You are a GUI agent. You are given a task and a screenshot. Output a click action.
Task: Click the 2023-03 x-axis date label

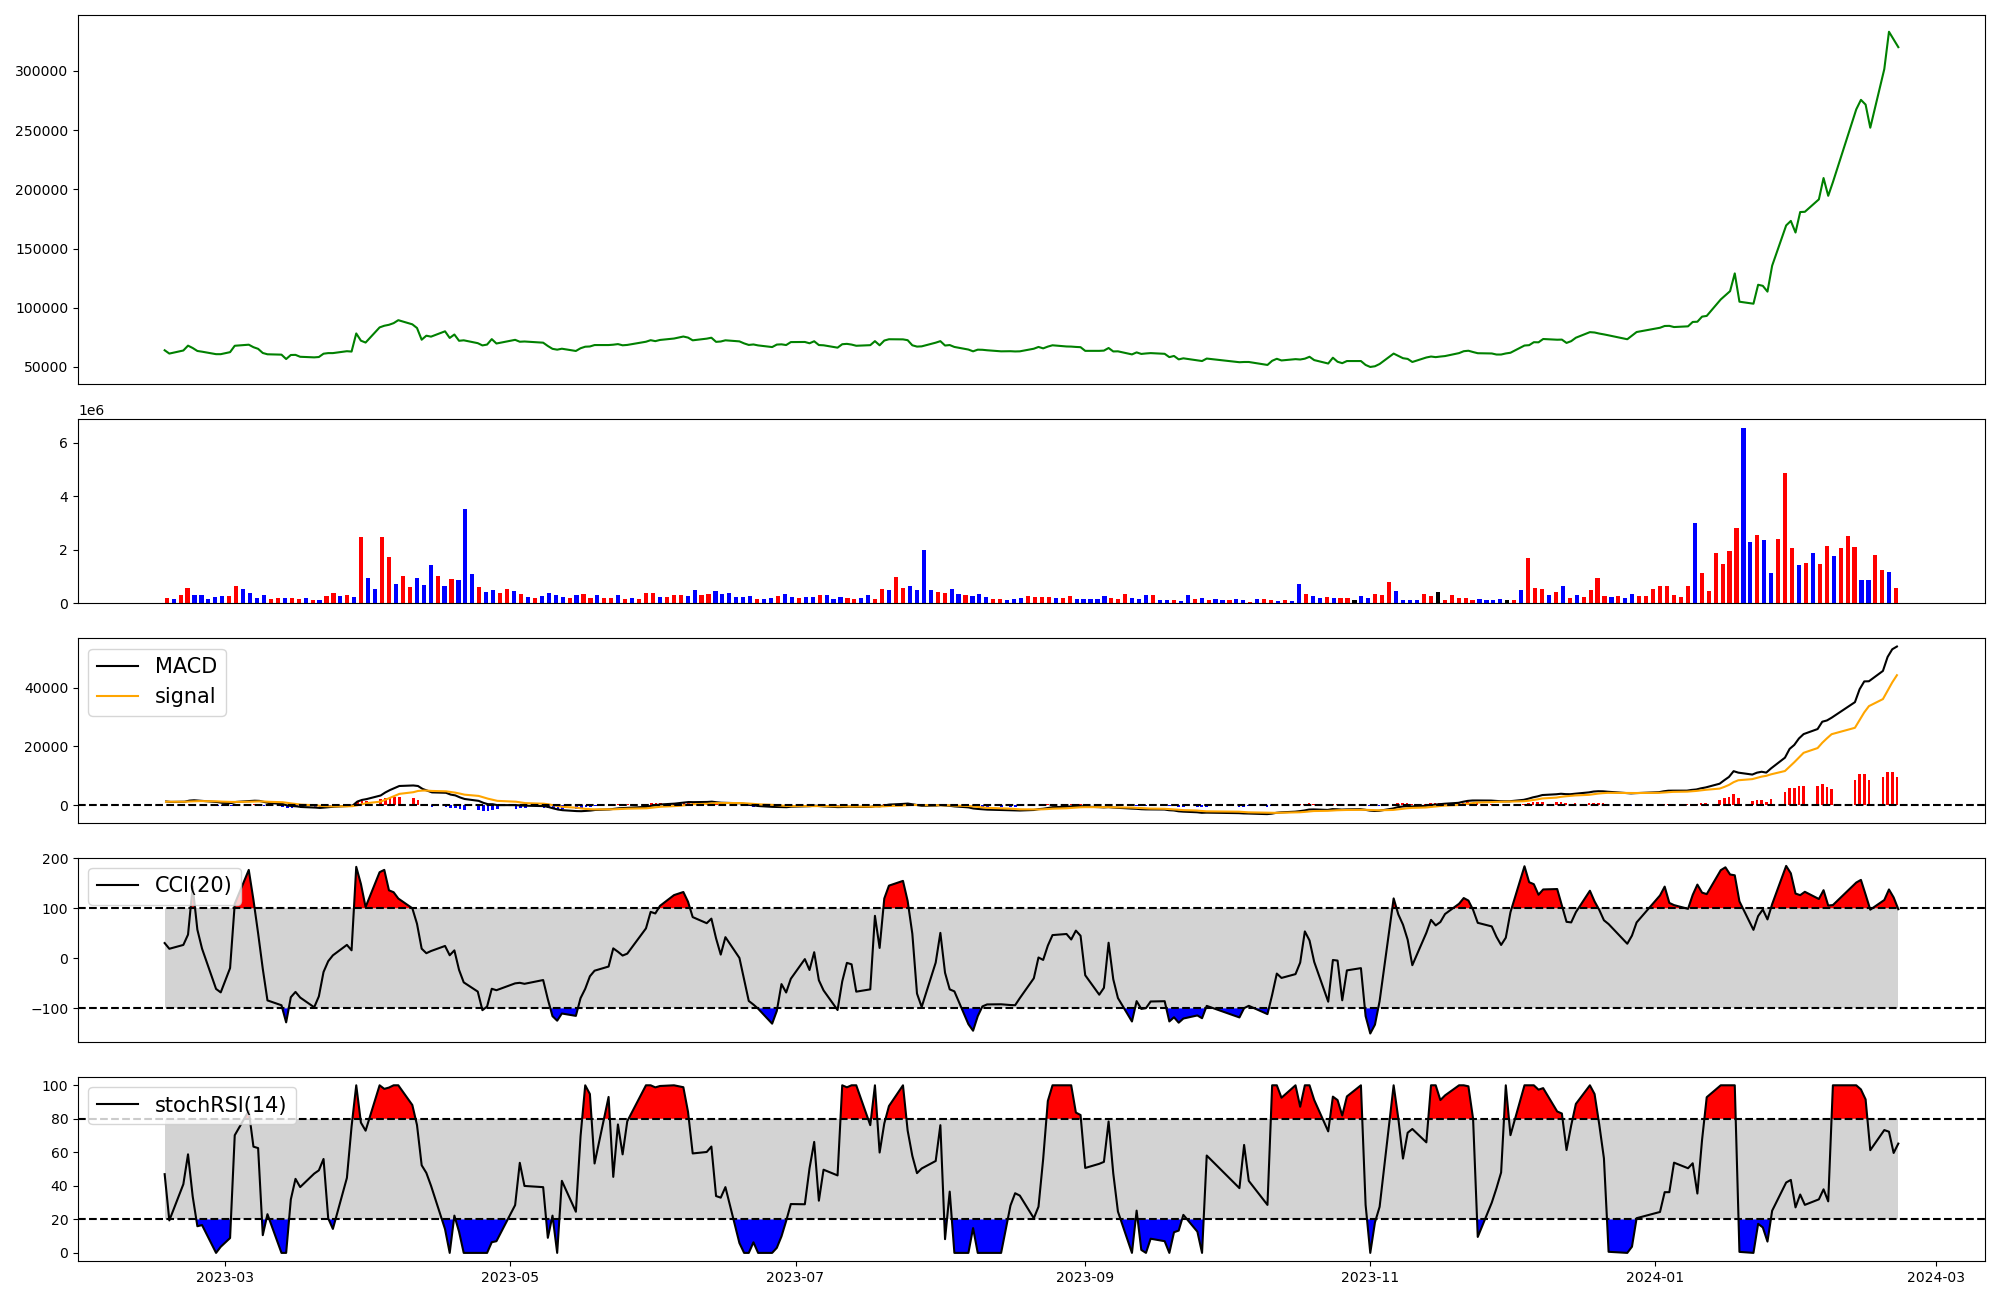225,1277
